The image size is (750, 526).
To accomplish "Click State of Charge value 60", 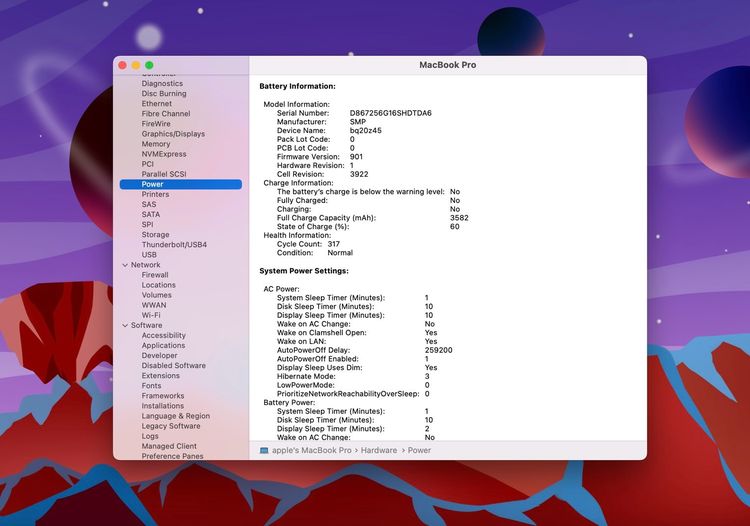I will (x=454, y=227).
